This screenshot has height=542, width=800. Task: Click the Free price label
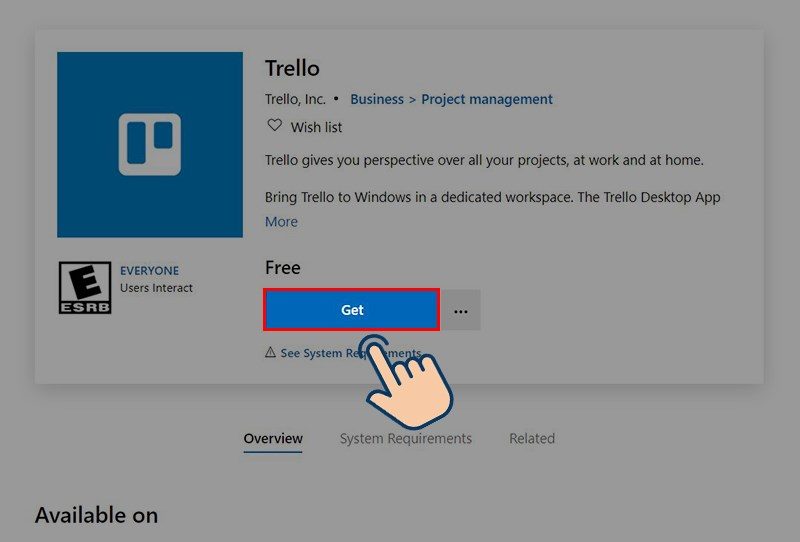click(x=282, y=268)
